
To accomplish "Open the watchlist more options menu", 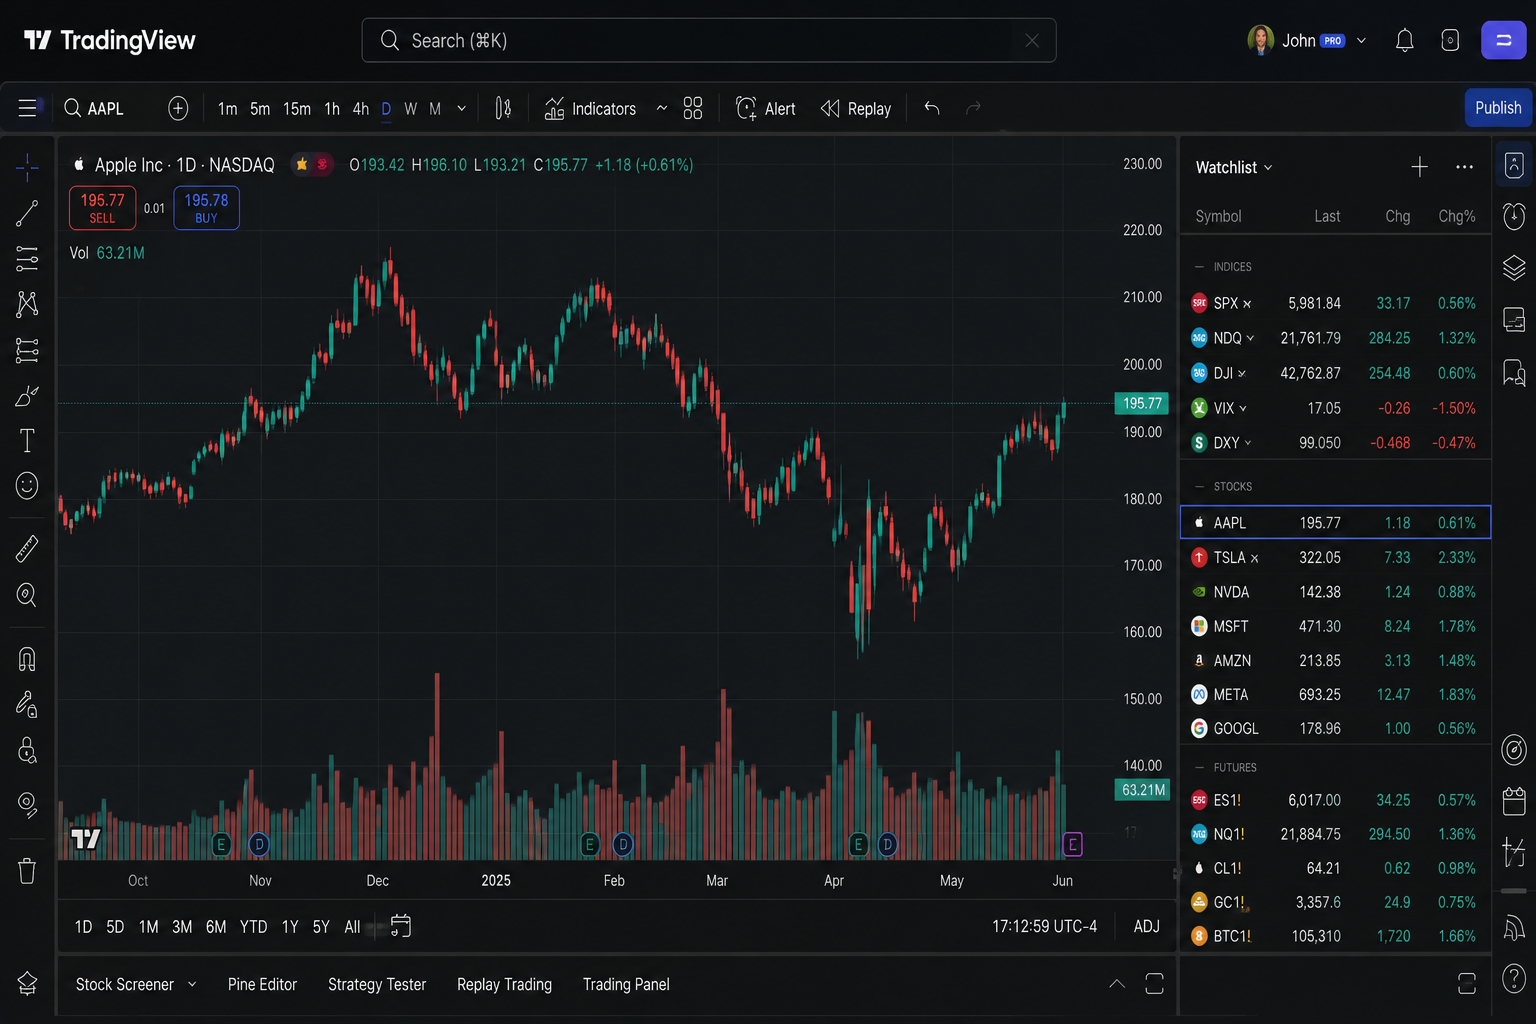I will (x=1464, y=167).
